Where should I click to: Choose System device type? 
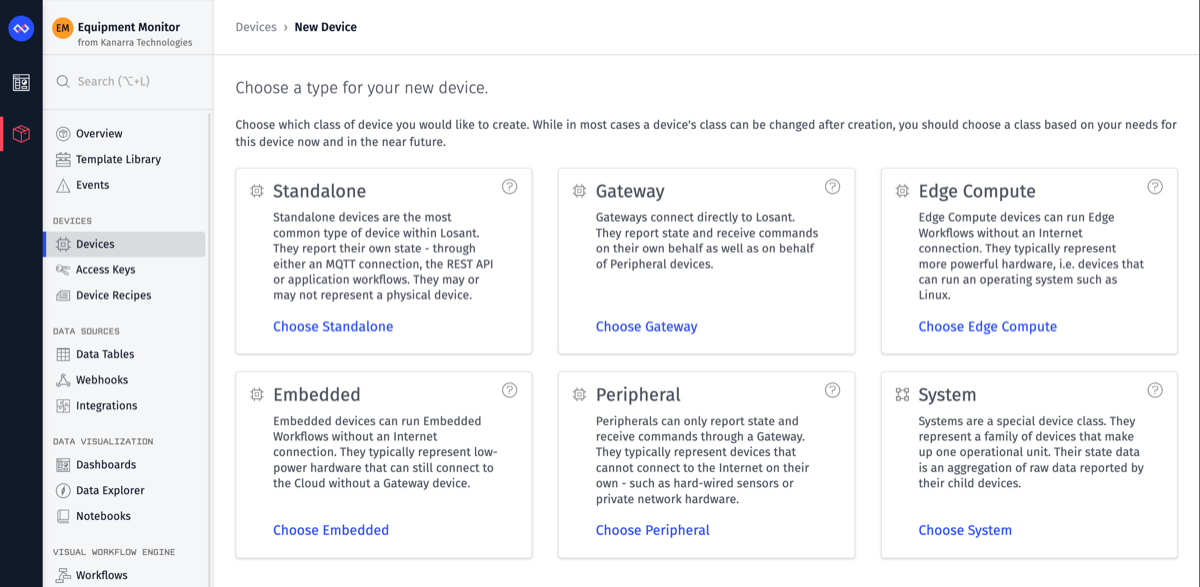pyautogui.click(x=965, y=531)
